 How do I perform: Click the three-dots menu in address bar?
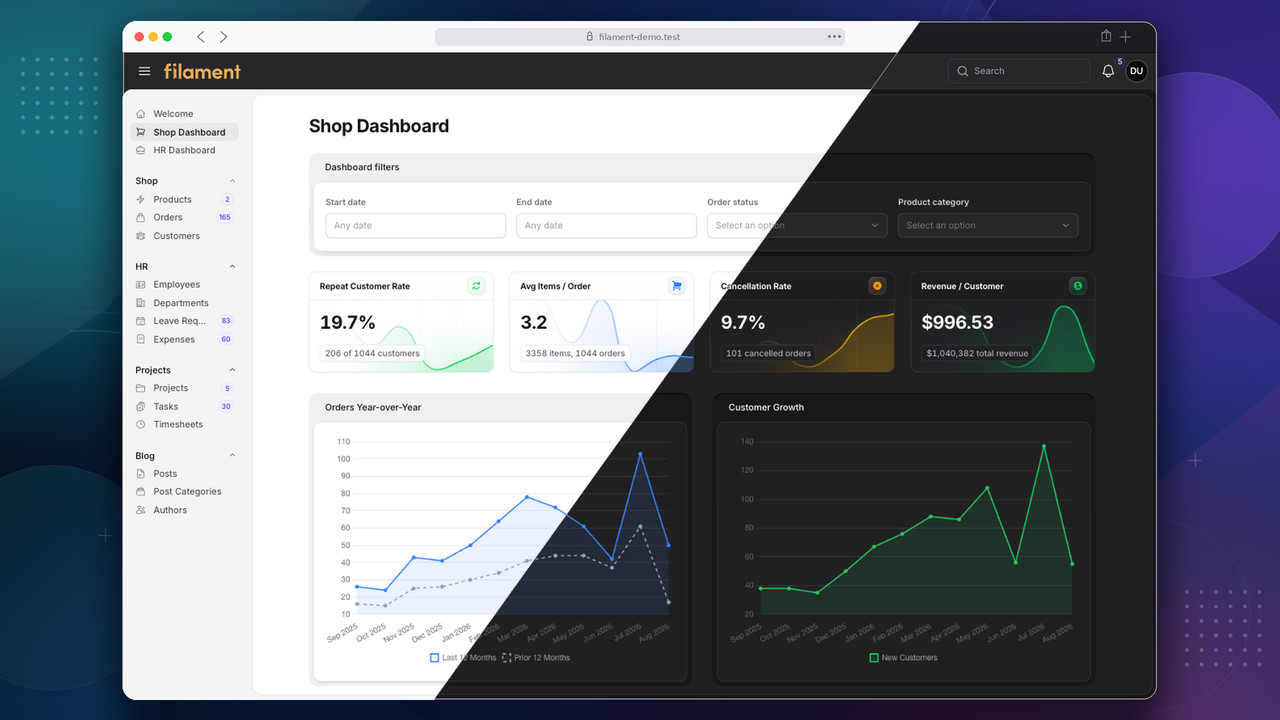pos(834,37)
